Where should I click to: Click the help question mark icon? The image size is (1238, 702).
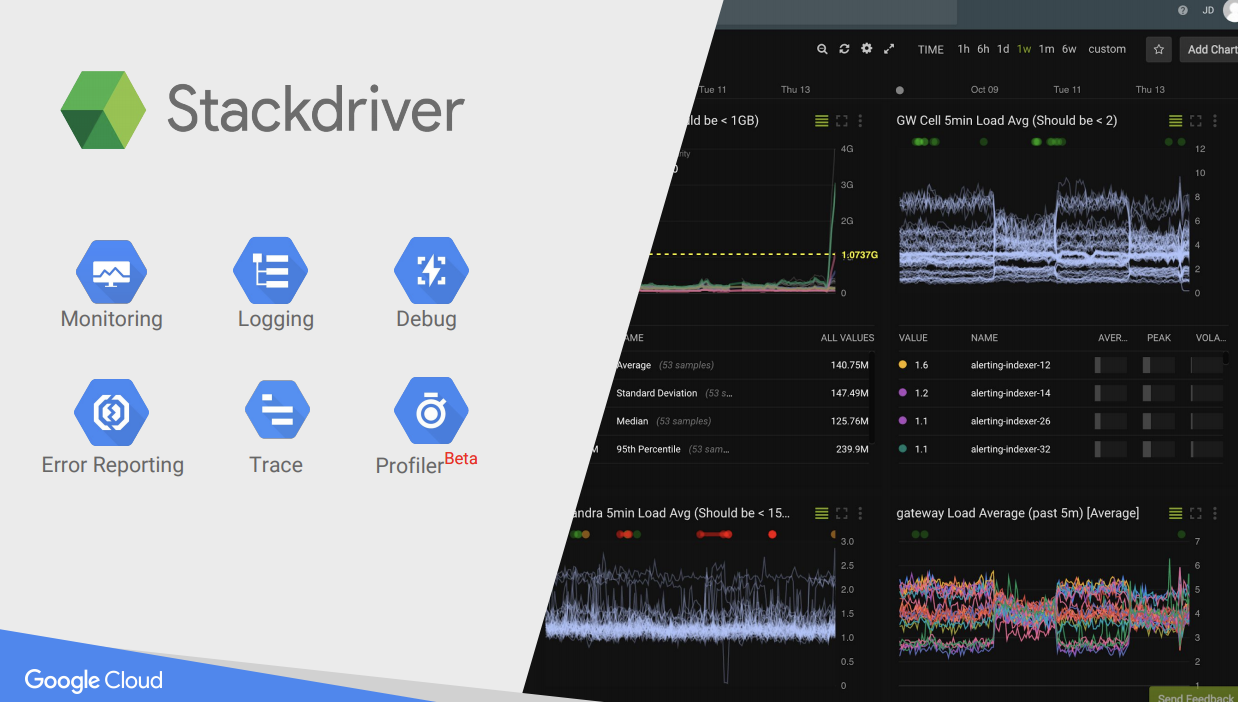point(1183,10)
